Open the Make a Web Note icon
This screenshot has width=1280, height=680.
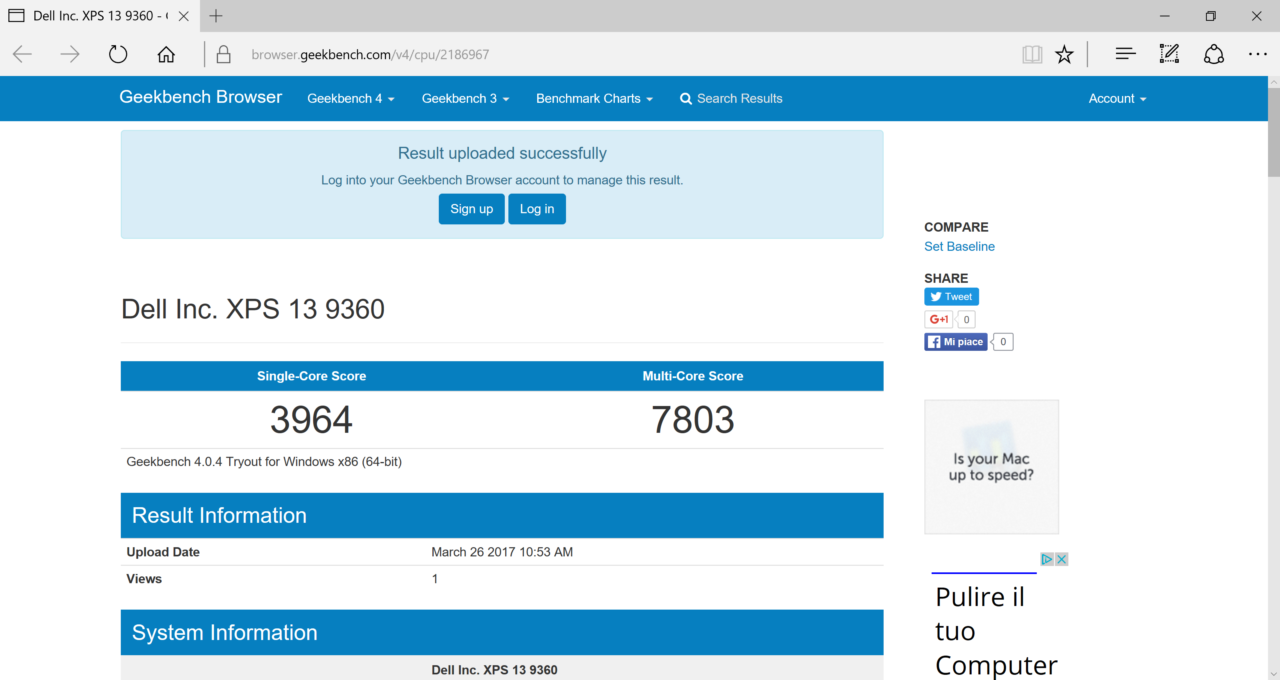[x=1169, y=54]
